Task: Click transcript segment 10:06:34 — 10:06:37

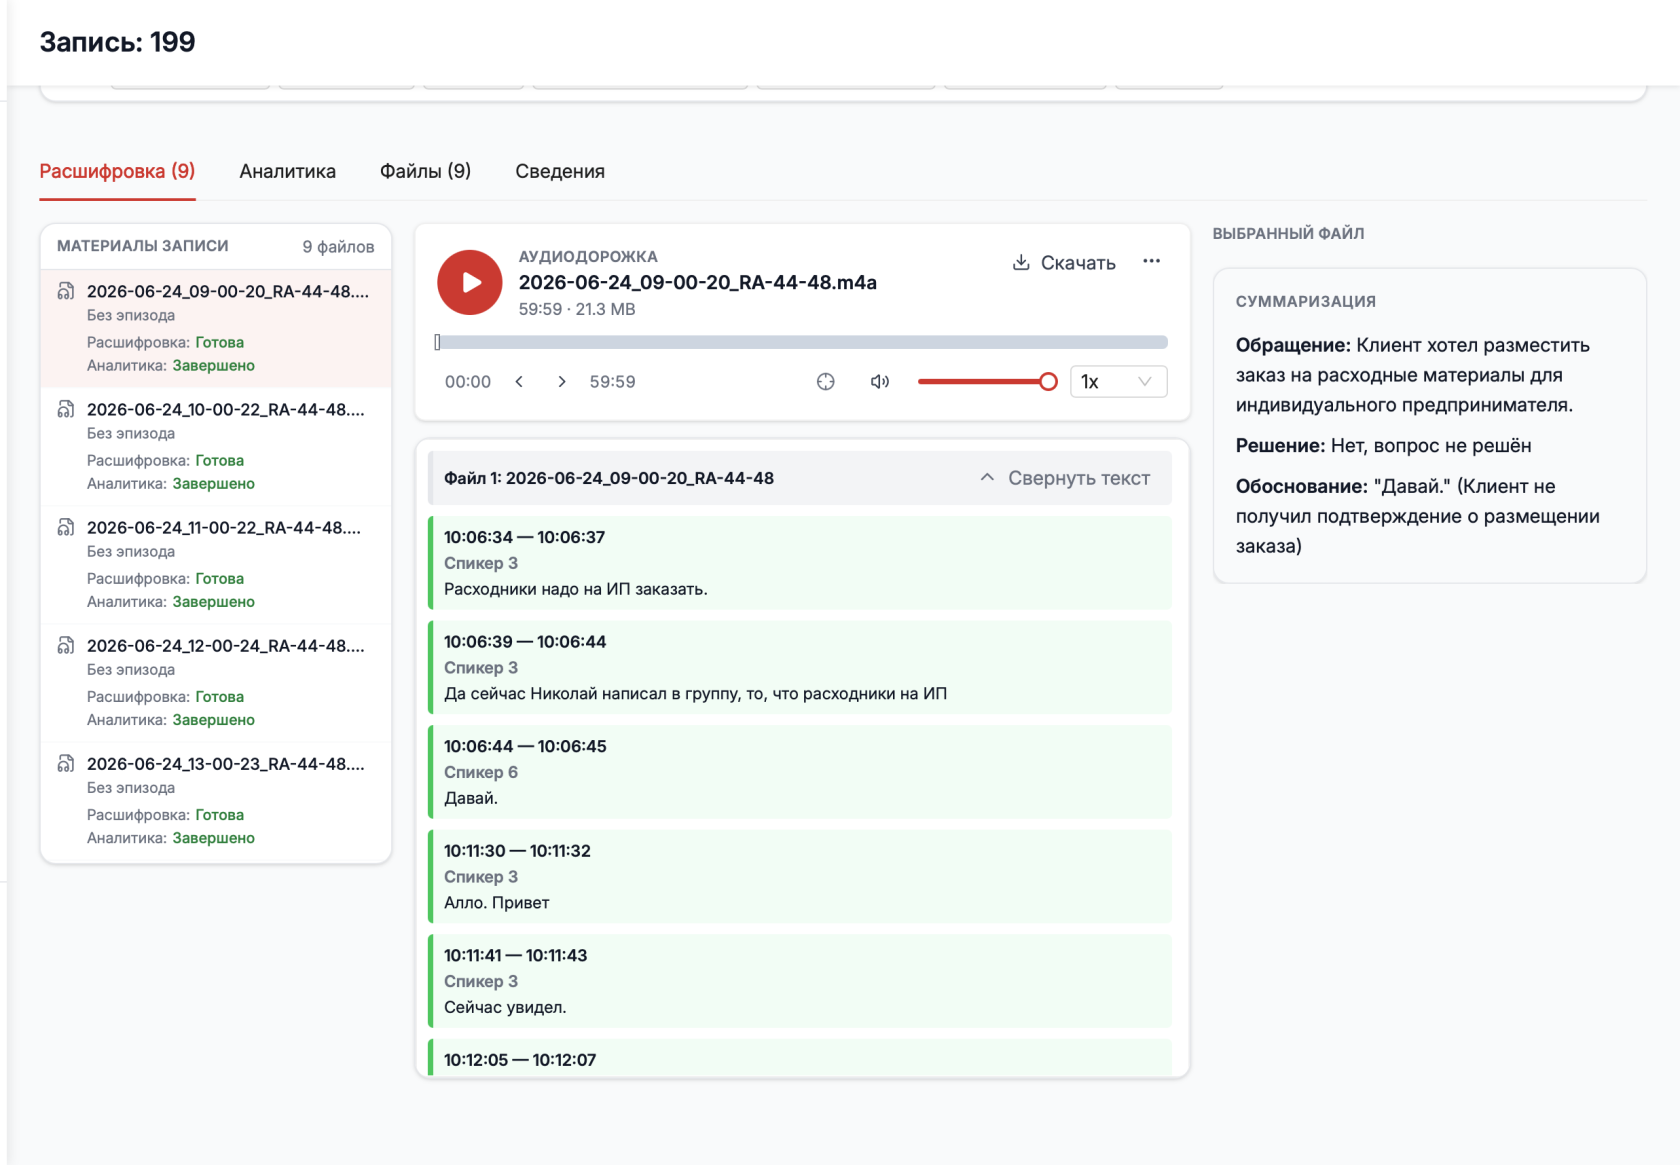Action: [800, 563]
